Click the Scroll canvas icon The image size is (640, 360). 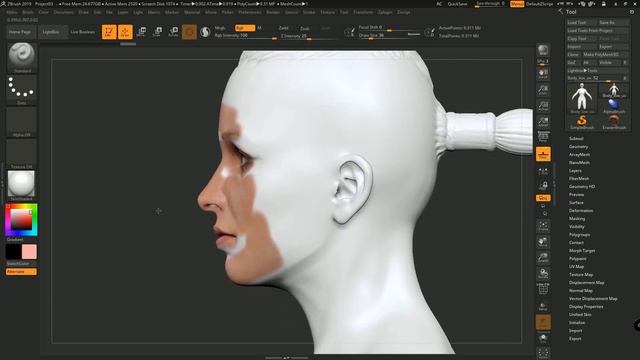point(543,74)
